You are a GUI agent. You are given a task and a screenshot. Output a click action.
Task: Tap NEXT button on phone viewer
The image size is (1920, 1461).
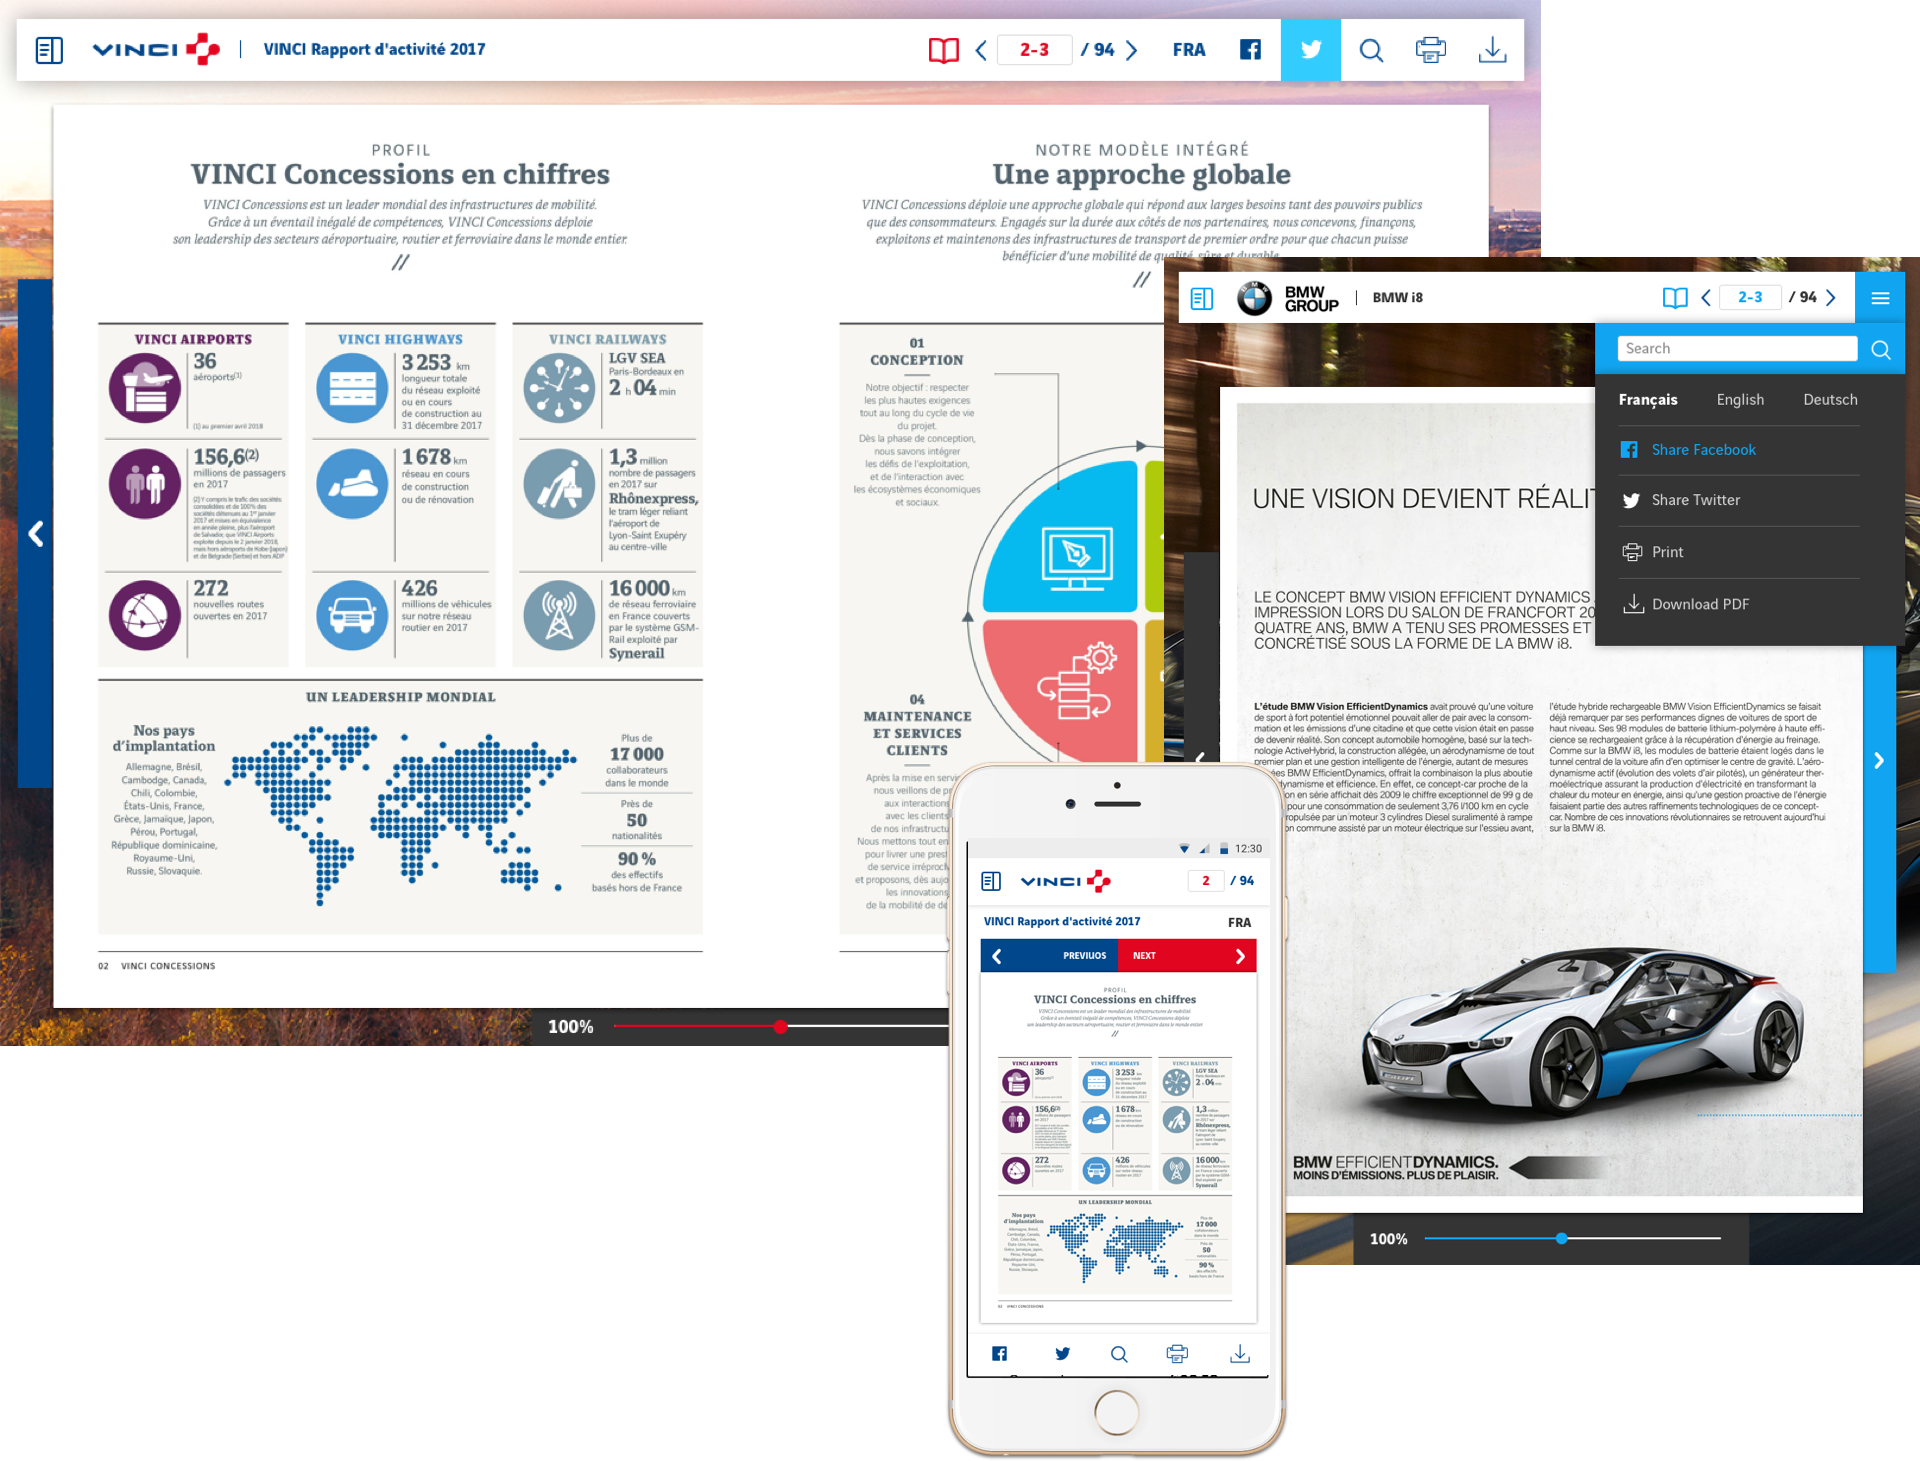[1187, 956]
